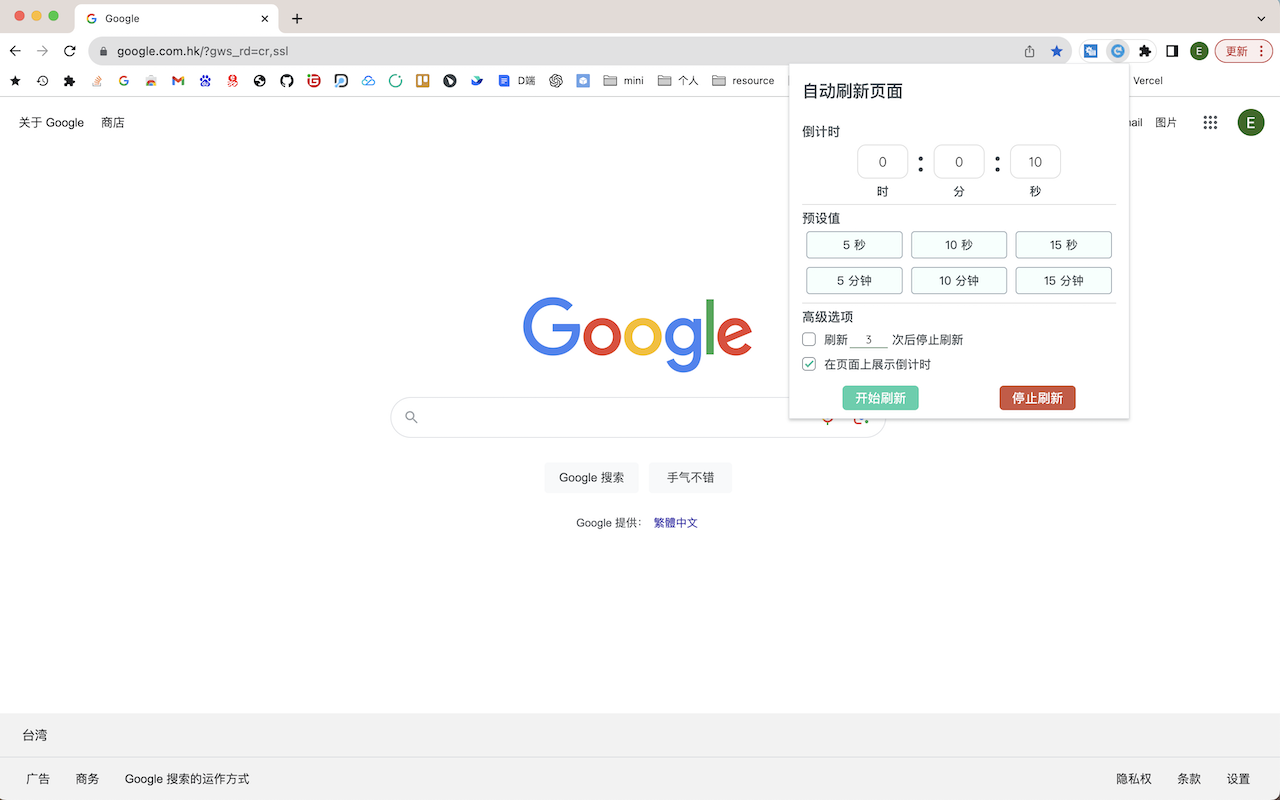1280x800 pixels.
Task: Click the Google 搜索 button
Action: [591, 477]
